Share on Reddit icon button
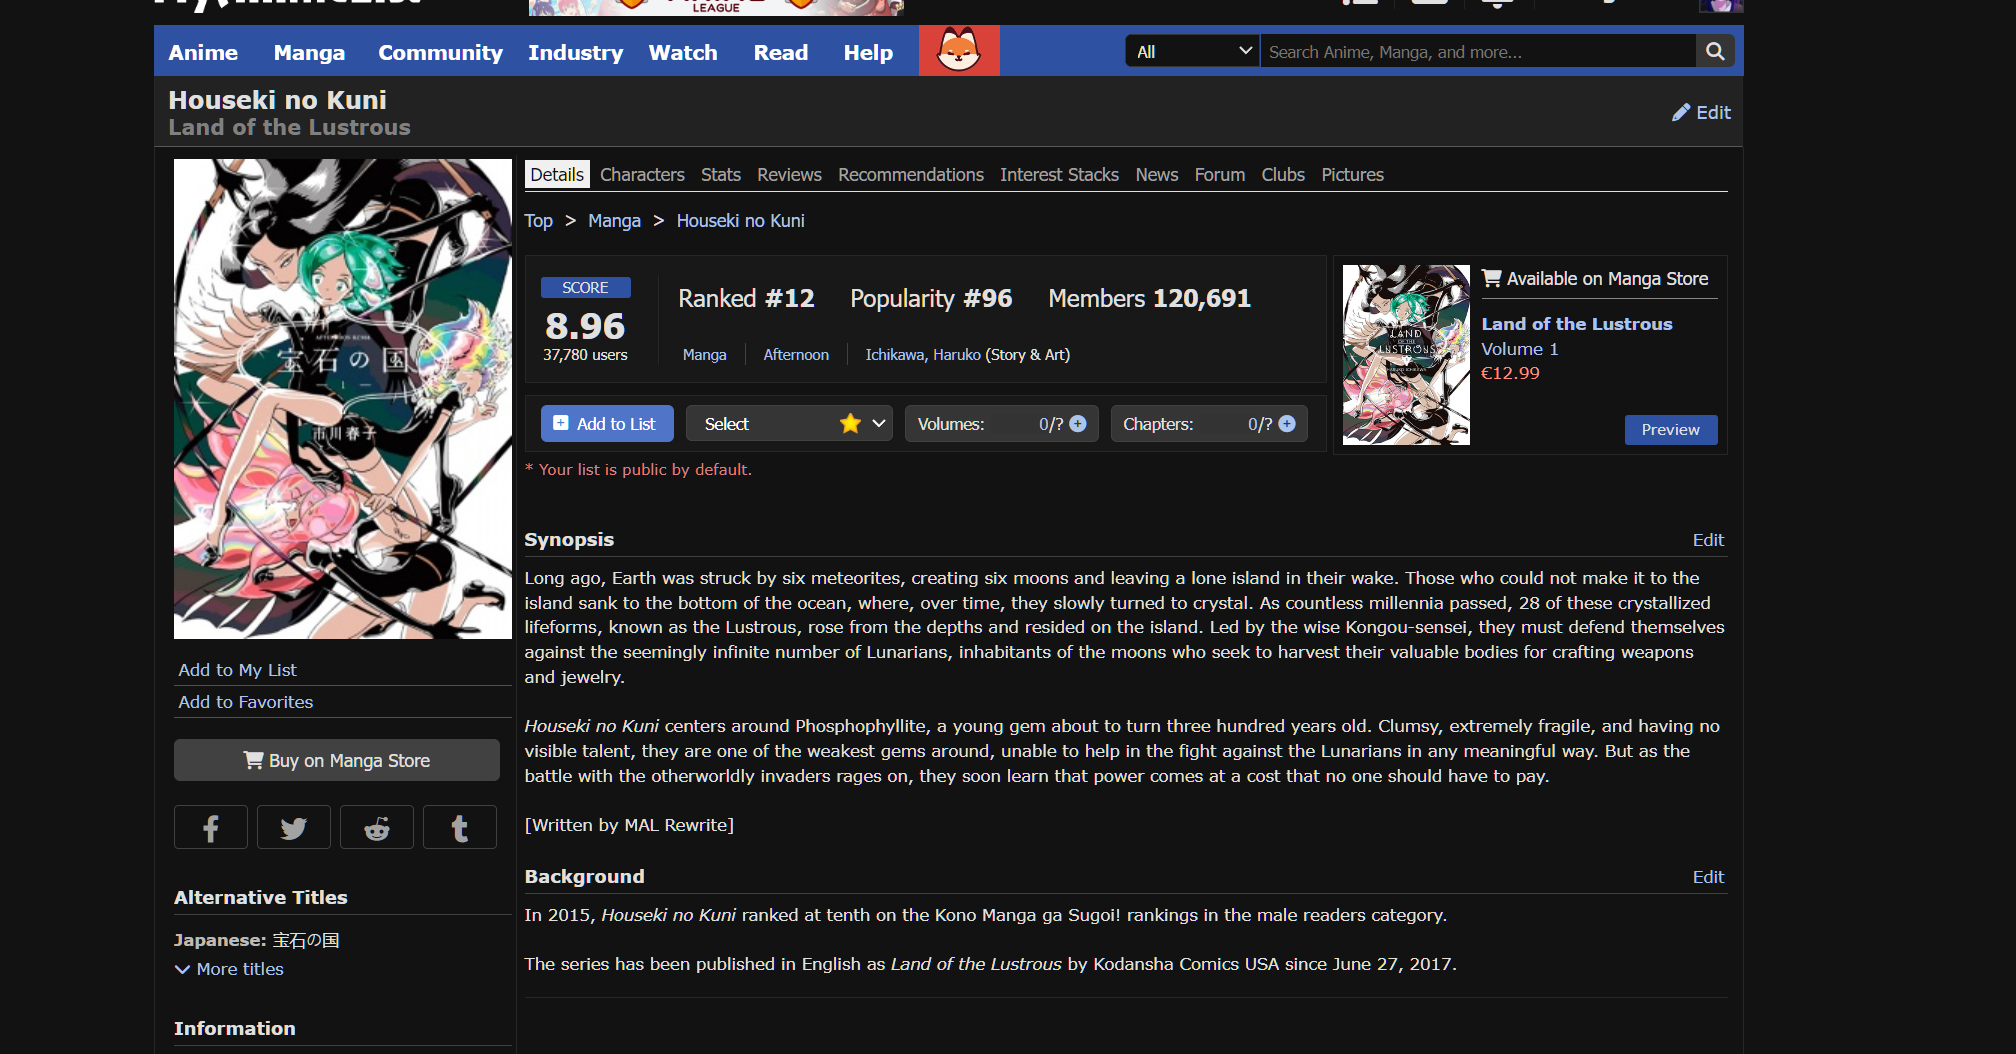This screenshot has height=1054, width=2016. pos(377,827)
